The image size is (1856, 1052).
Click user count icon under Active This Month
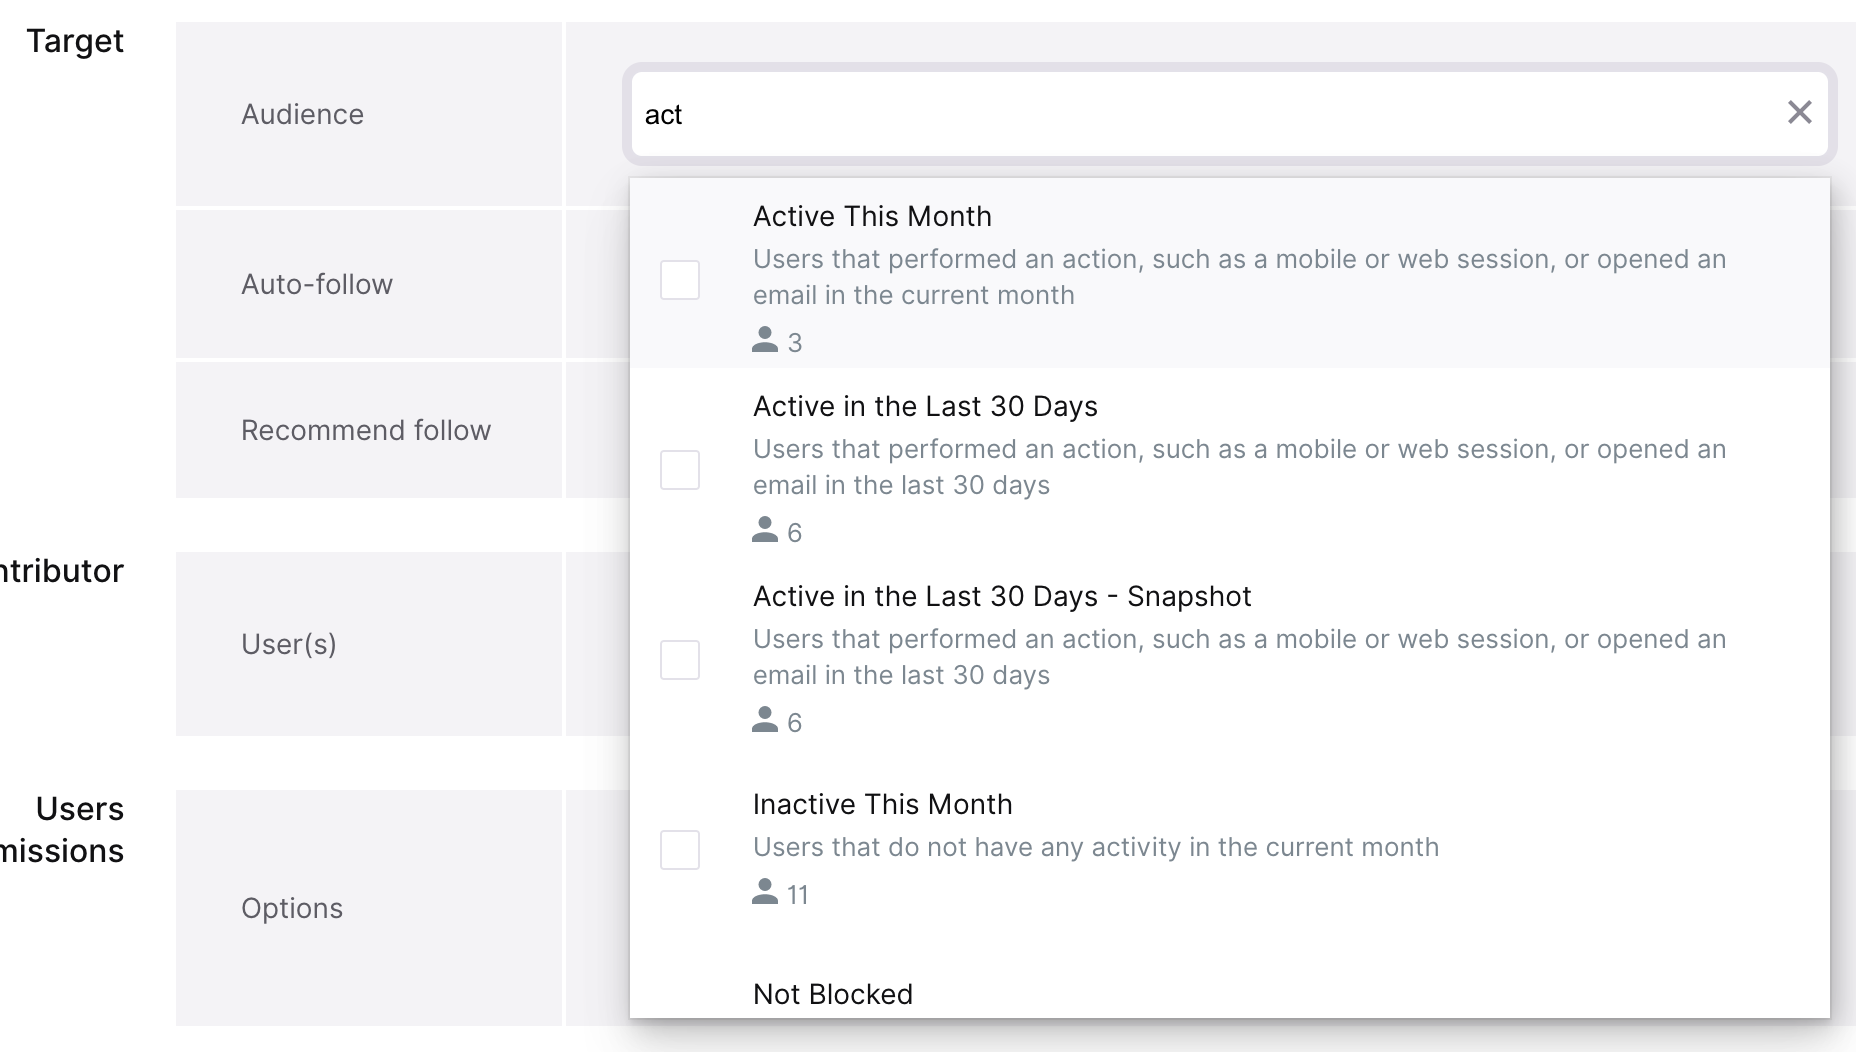pos(765,340)
